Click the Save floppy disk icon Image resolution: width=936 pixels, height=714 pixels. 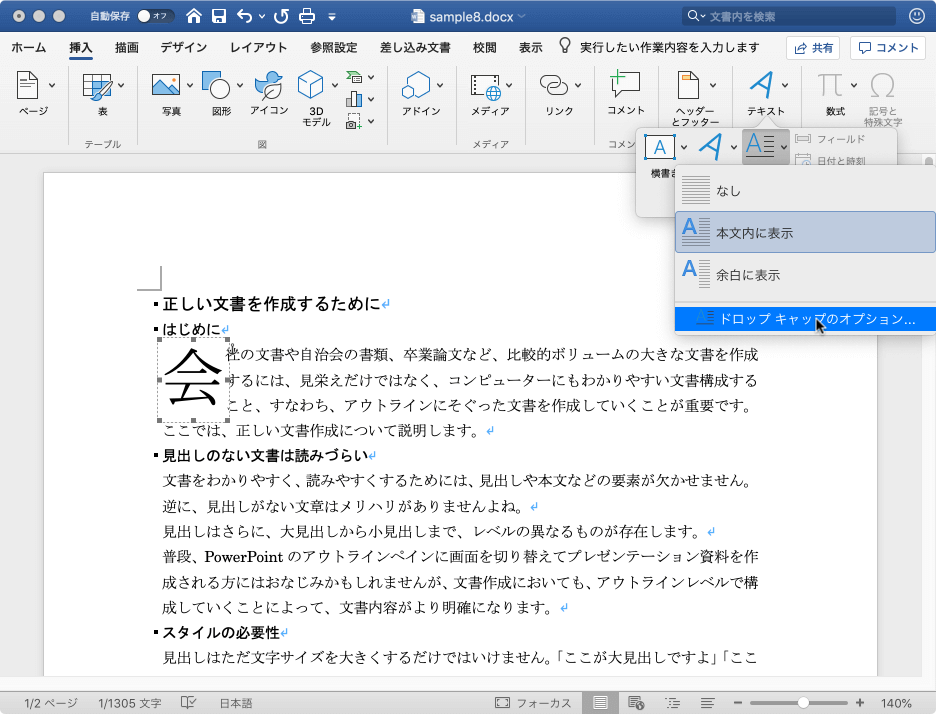(x=218, y=16)
